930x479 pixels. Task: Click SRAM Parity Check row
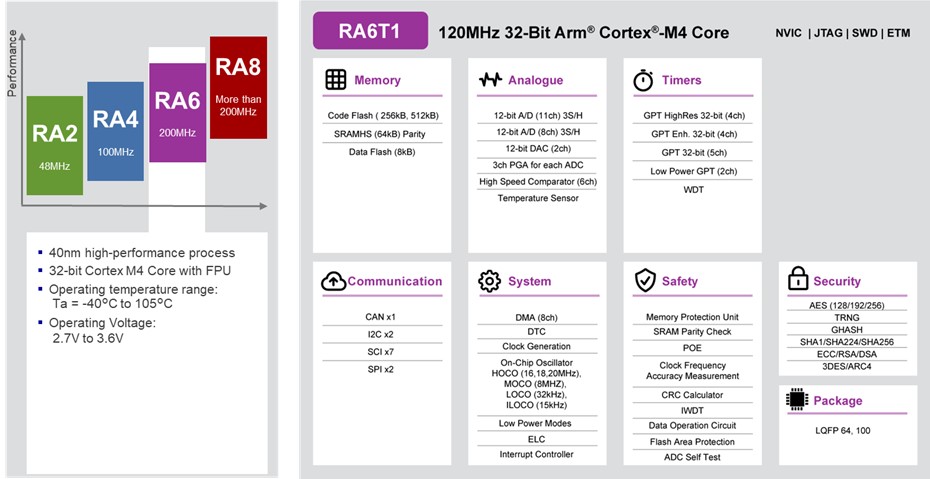(x=693, y=331)
